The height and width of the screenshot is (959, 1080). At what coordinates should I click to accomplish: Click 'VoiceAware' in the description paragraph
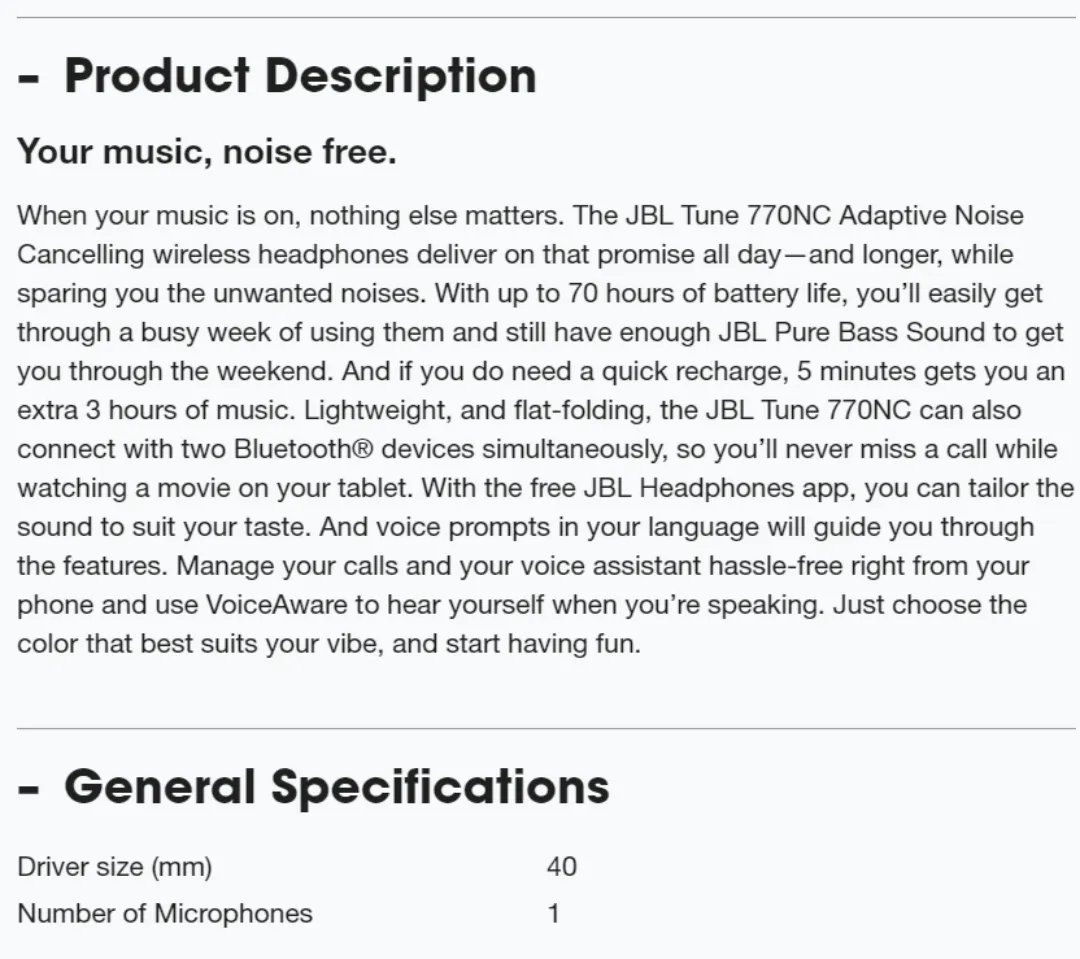(x=277, y=605)
